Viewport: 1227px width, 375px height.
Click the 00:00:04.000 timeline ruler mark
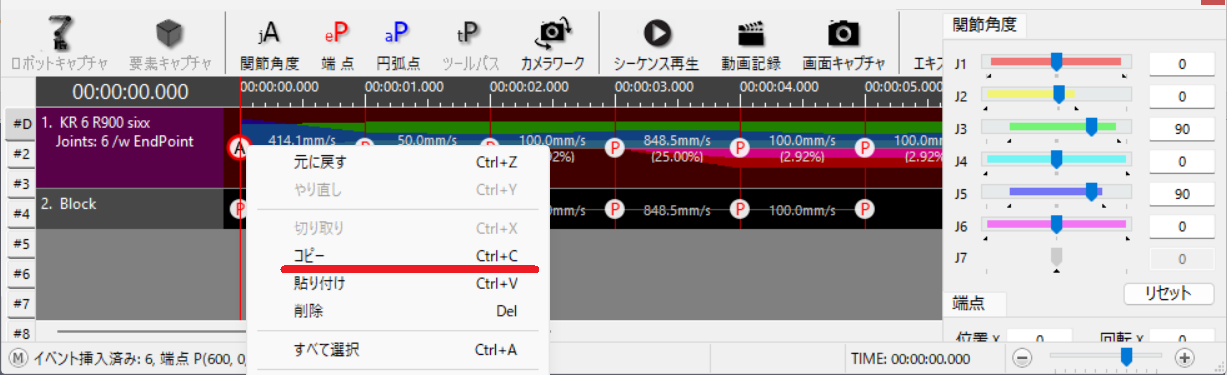[778, 87]
